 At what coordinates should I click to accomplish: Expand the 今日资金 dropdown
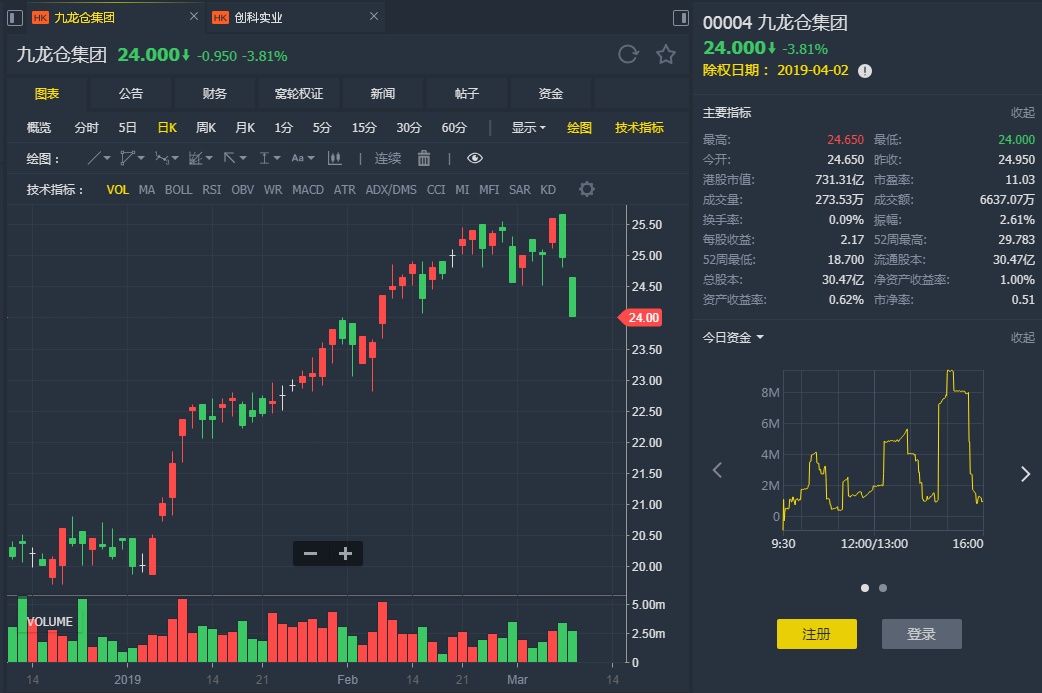pos(734,337)
